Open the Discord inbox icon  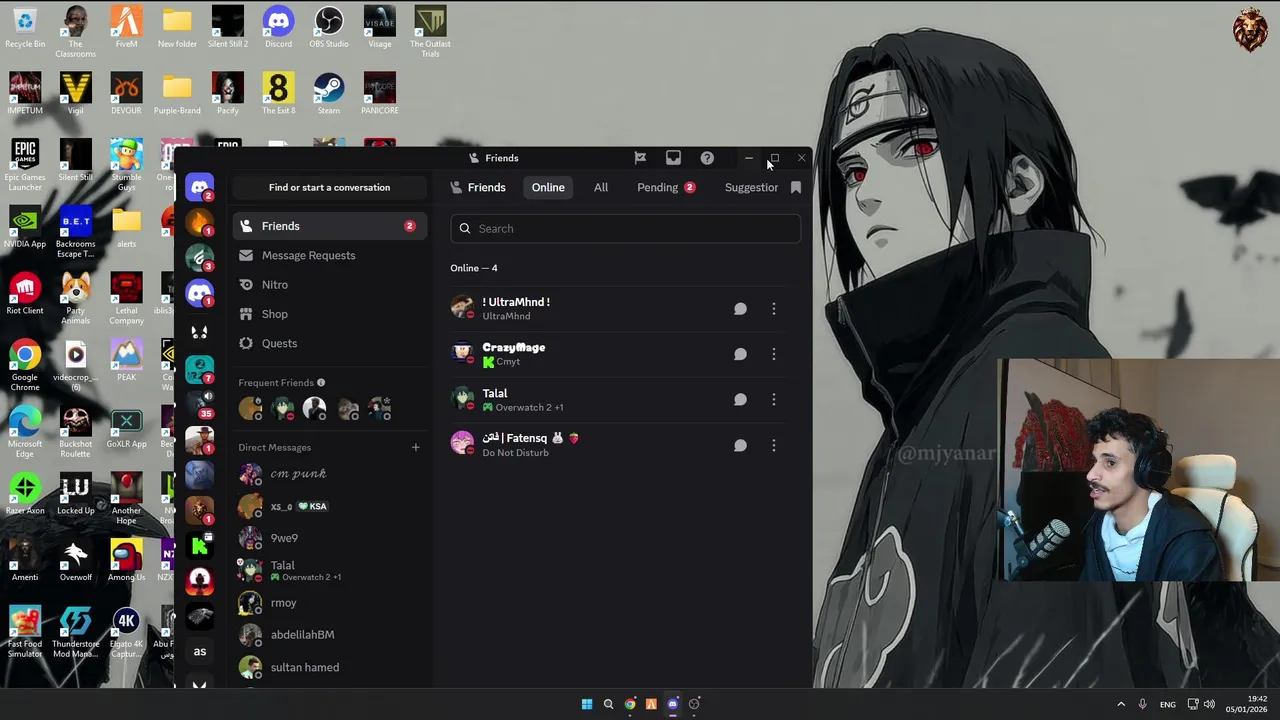point(673,158)
